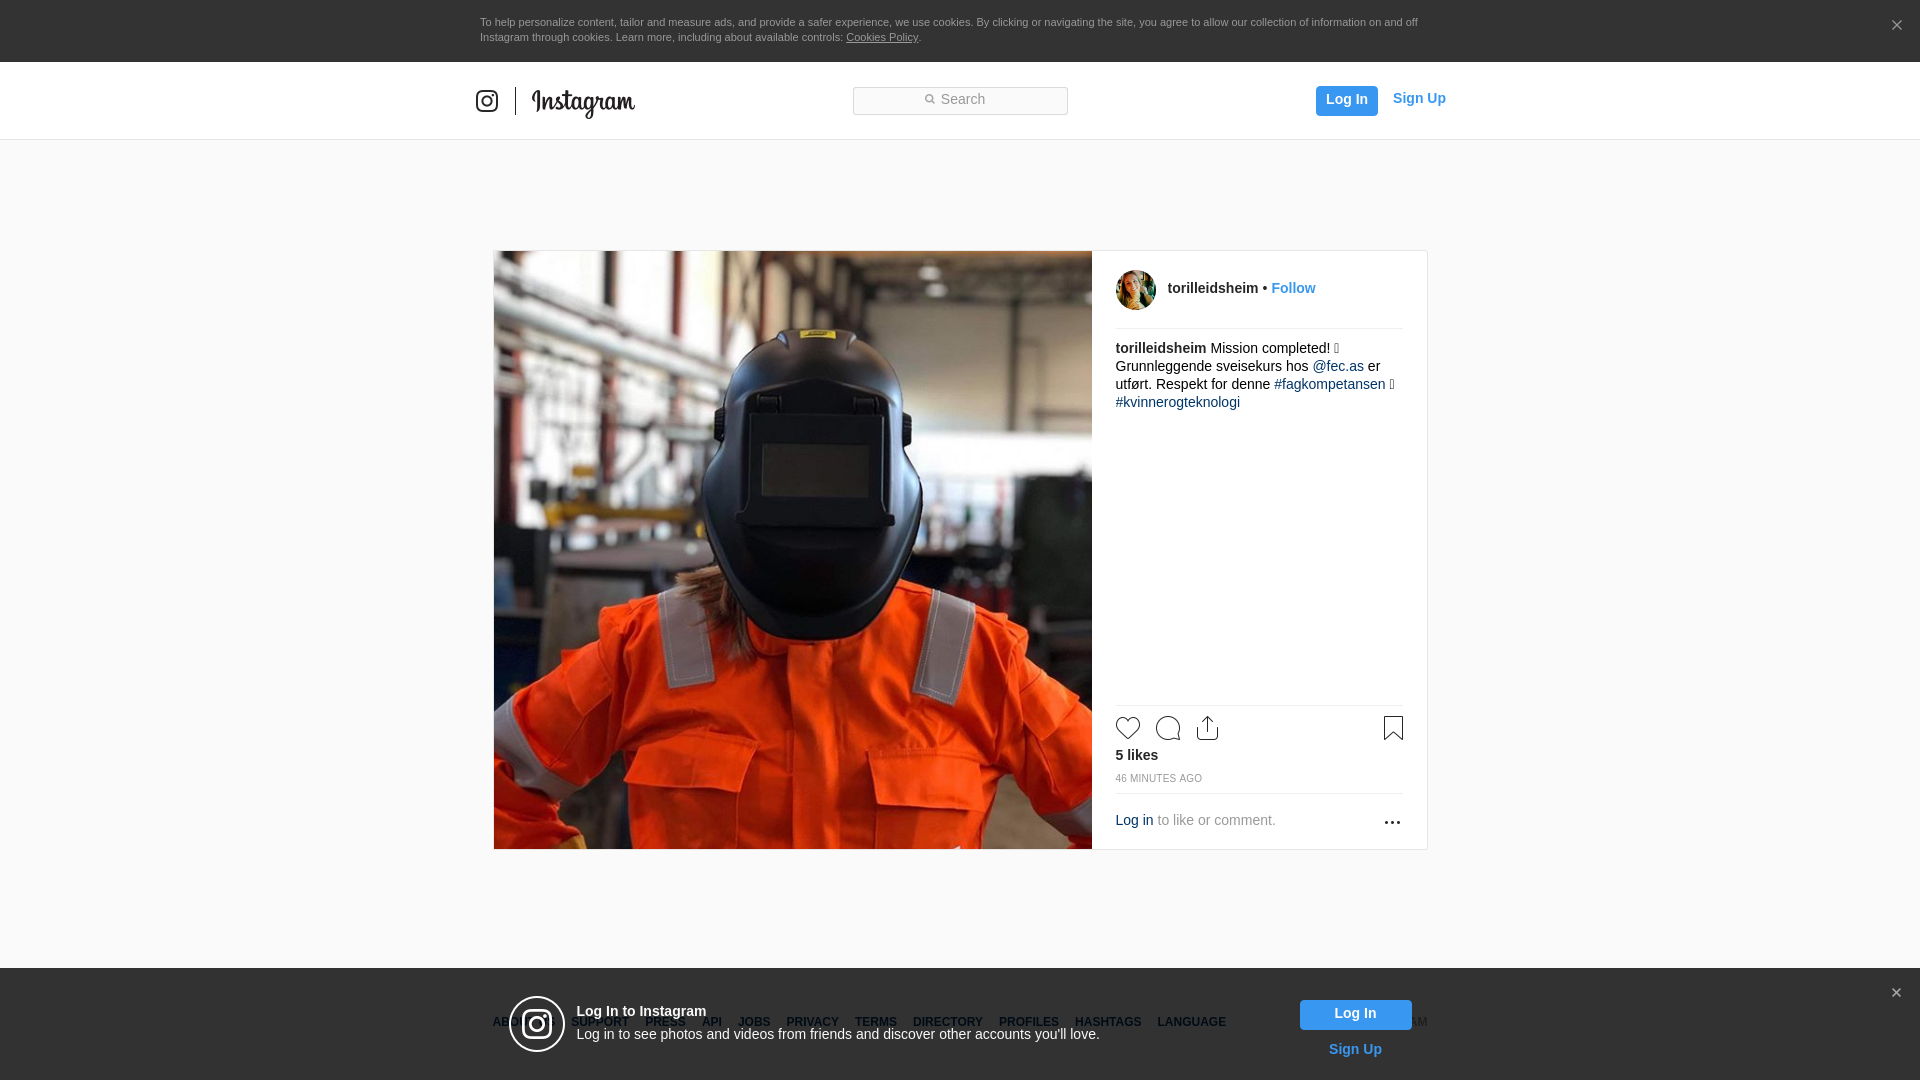The image size is (1920, 1080).
Task: Open the PROFILES footer link
Action: click(1029, 1022)
